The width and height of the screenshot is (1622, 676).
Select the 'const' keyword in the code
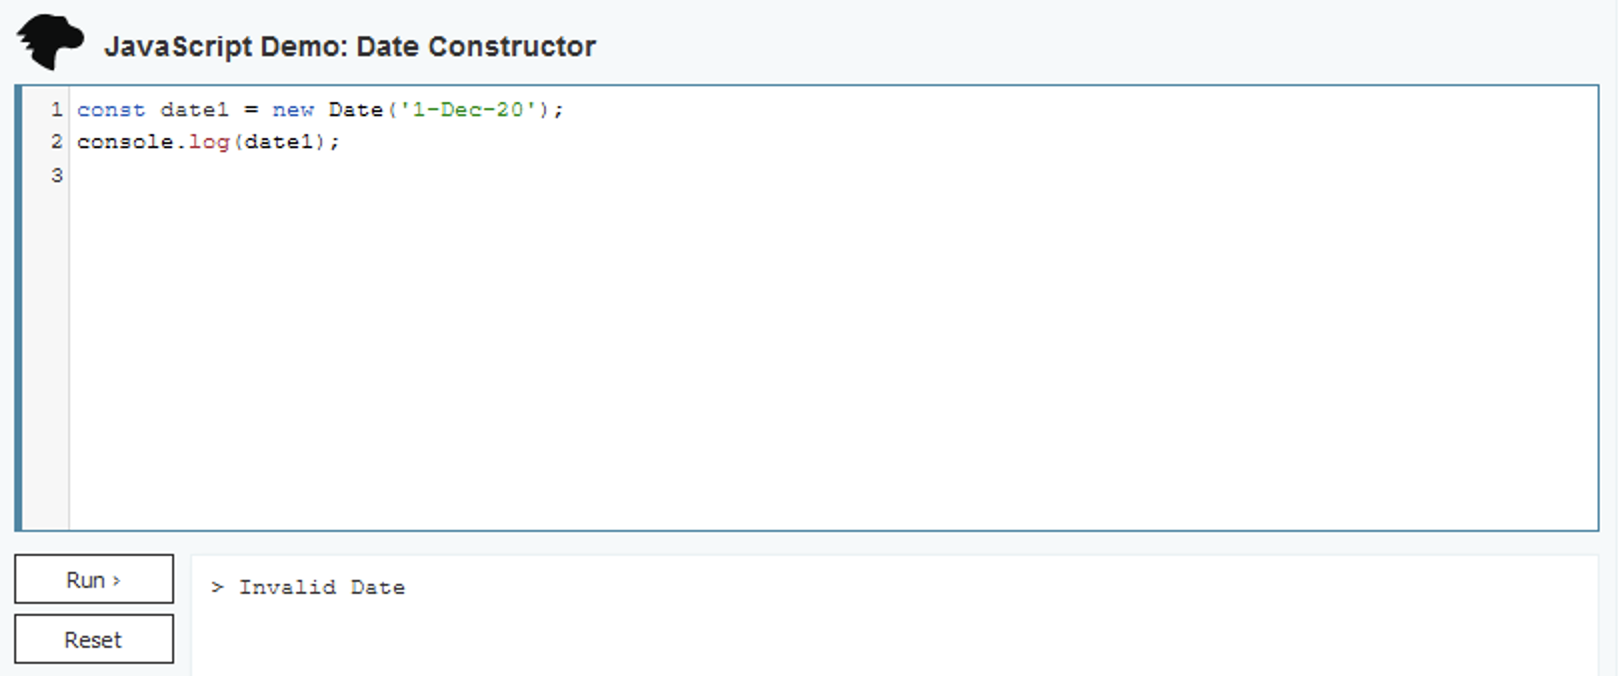coord(110,110)
